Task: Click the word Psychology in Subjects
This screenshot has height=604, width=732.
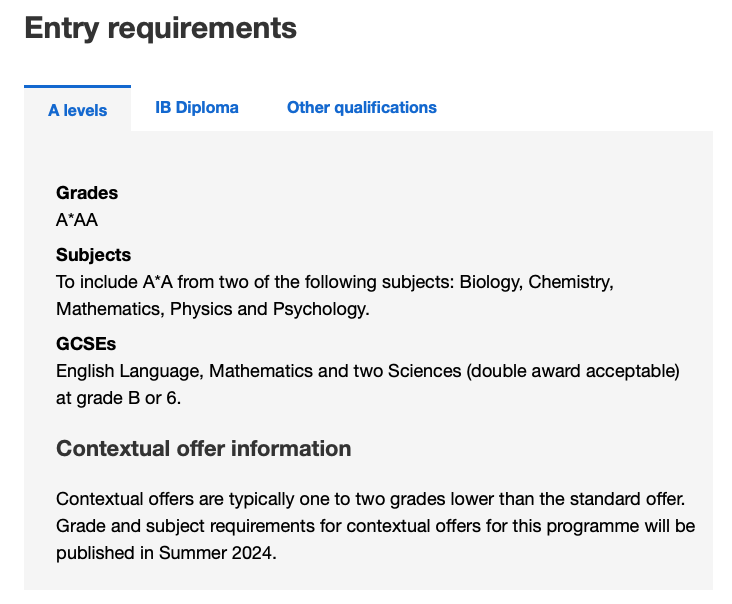Action: point(320,309)
